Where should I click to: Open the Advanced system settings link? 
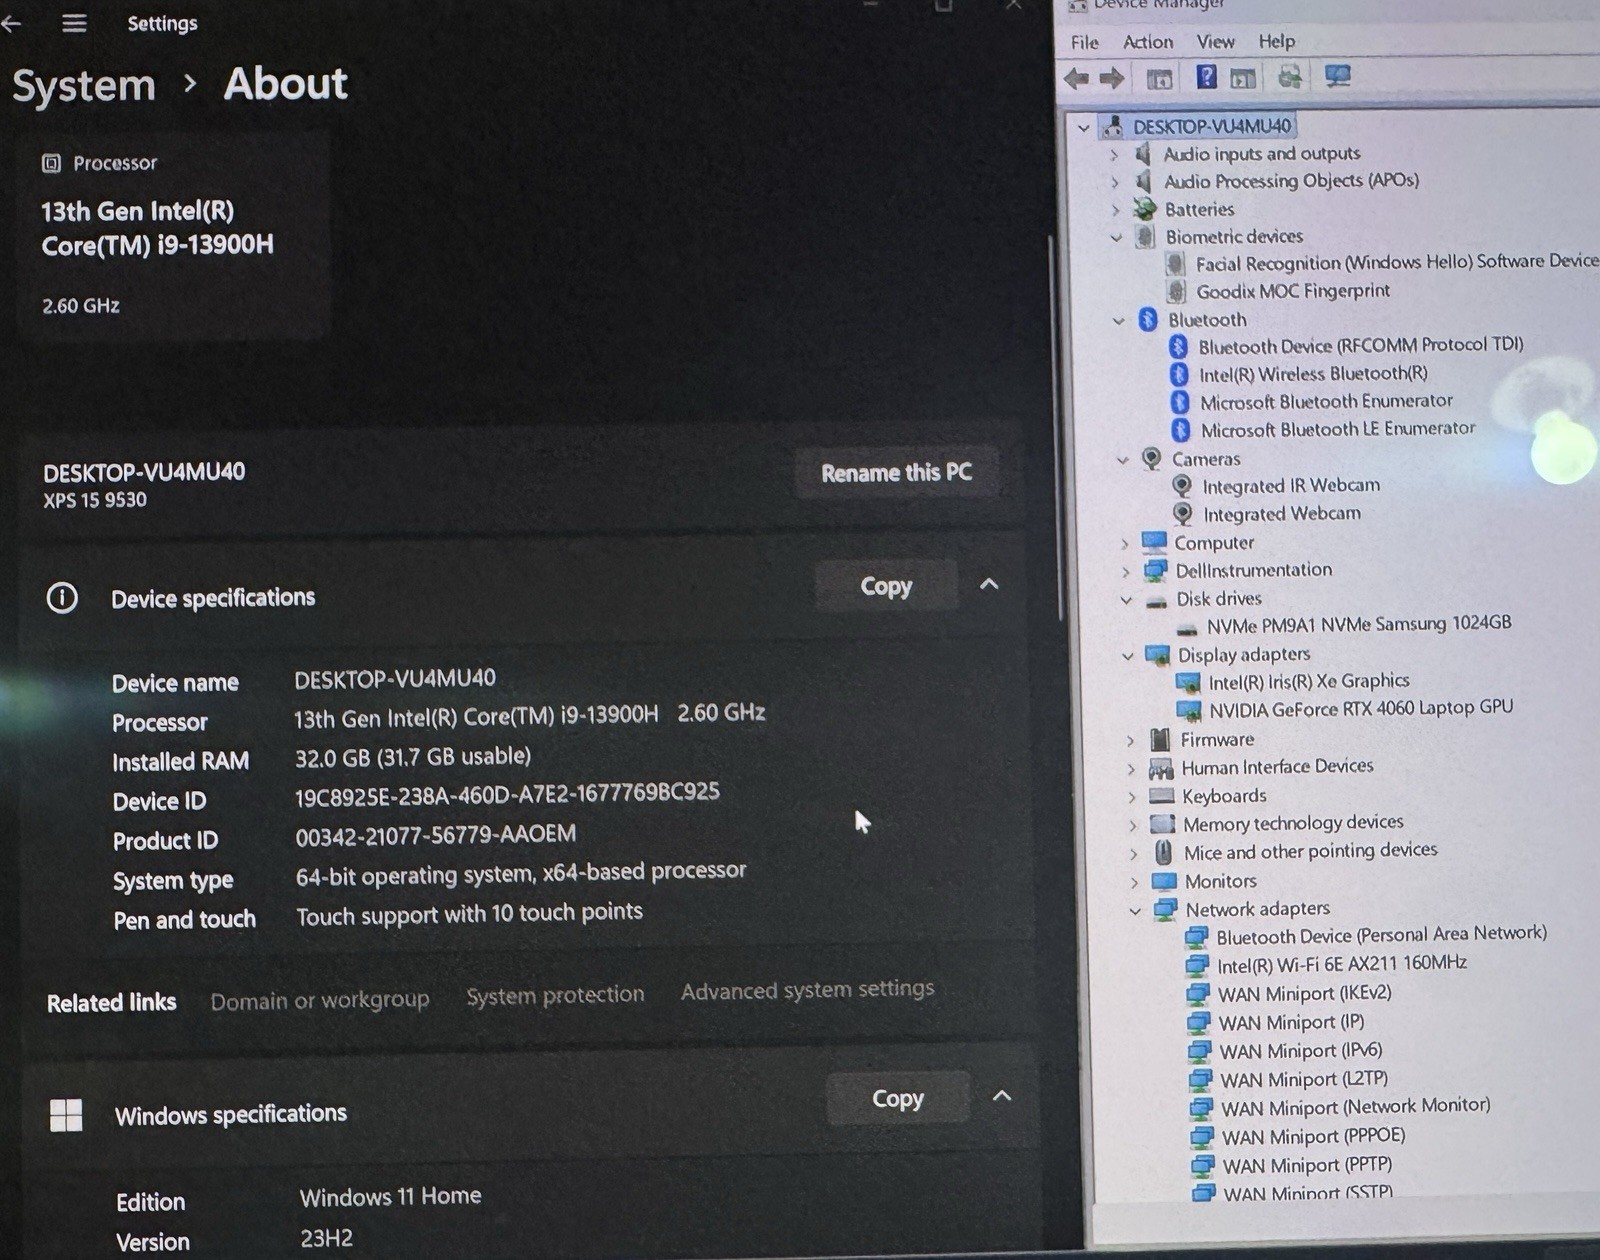[808, 989]
